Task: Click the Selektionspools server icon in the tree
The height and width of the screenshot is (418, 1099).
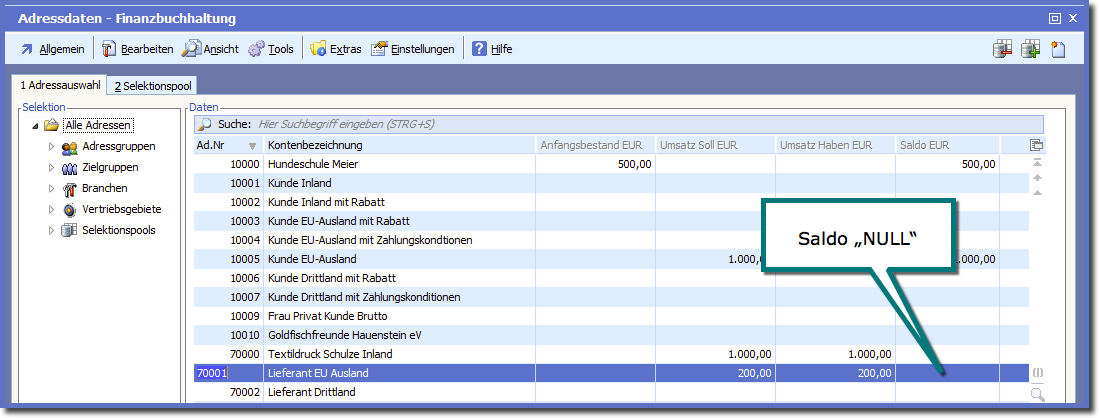Action: [70, 231]
